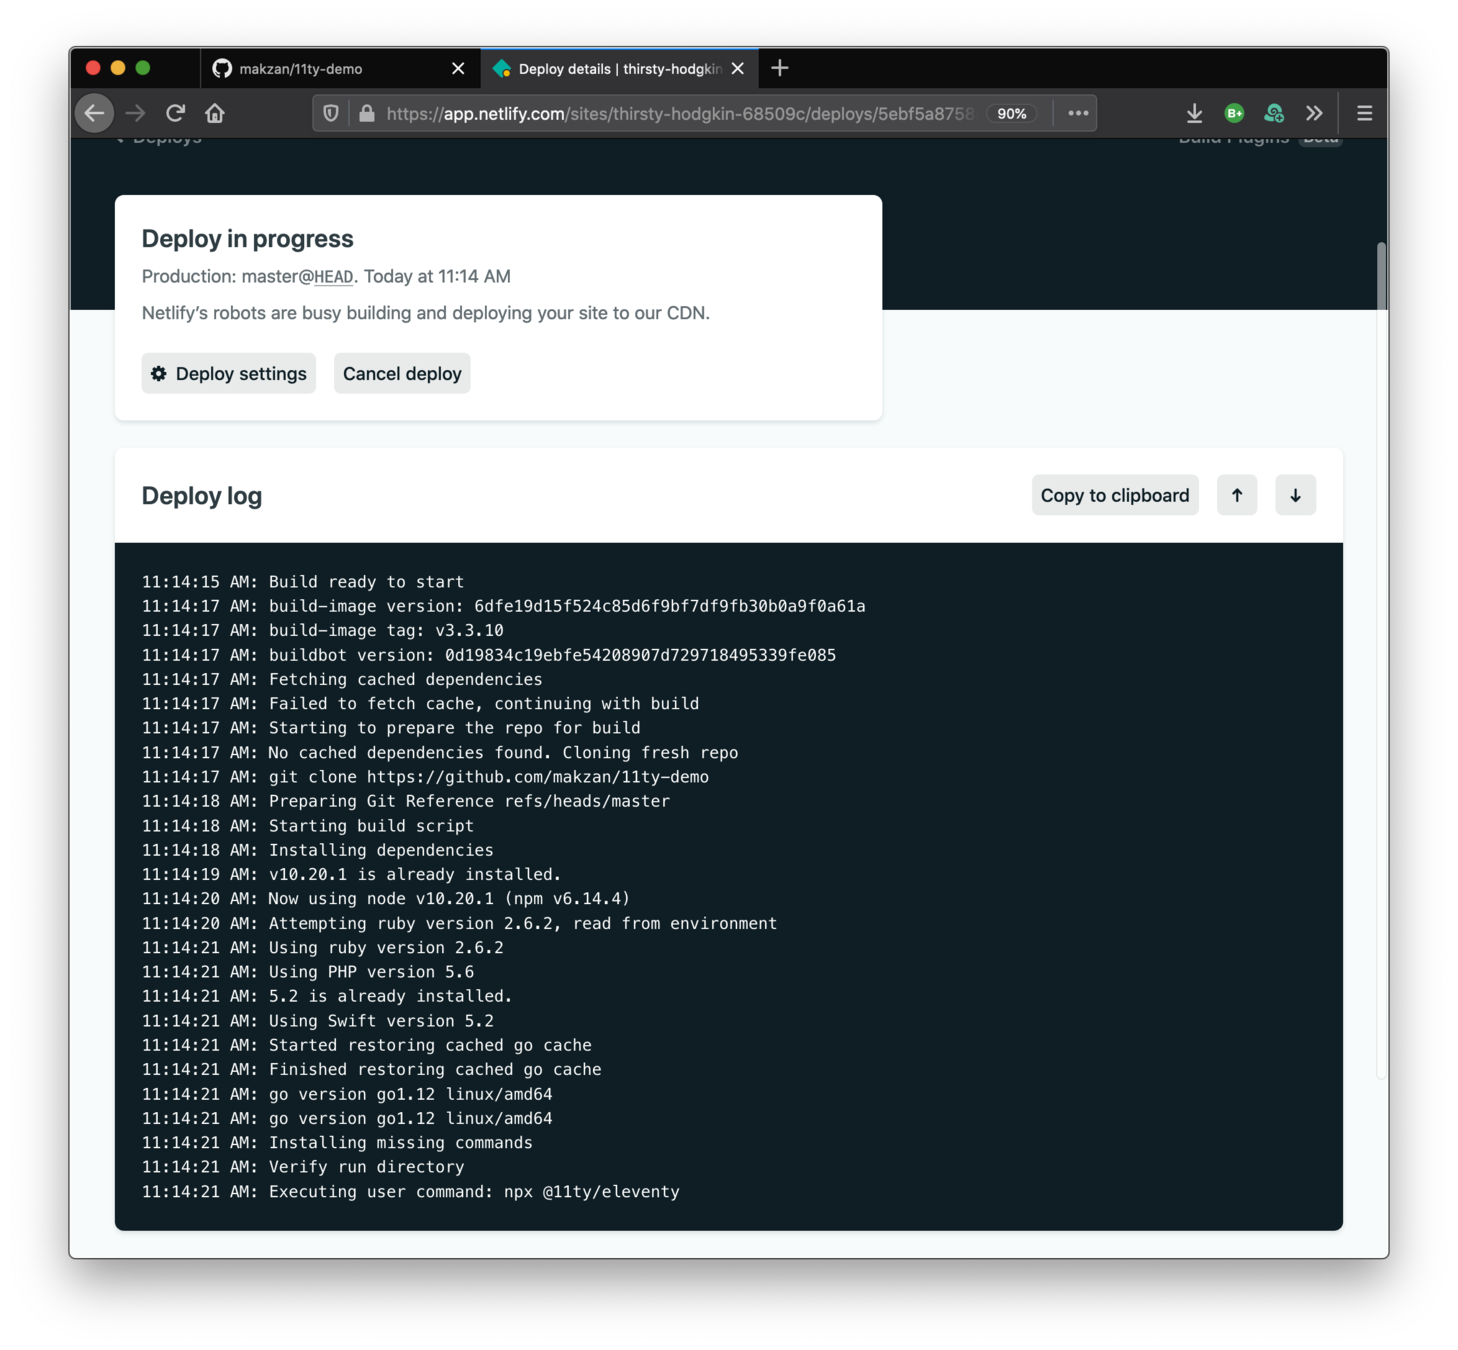Click the browser forward arrow

click(x=135, y=113)
